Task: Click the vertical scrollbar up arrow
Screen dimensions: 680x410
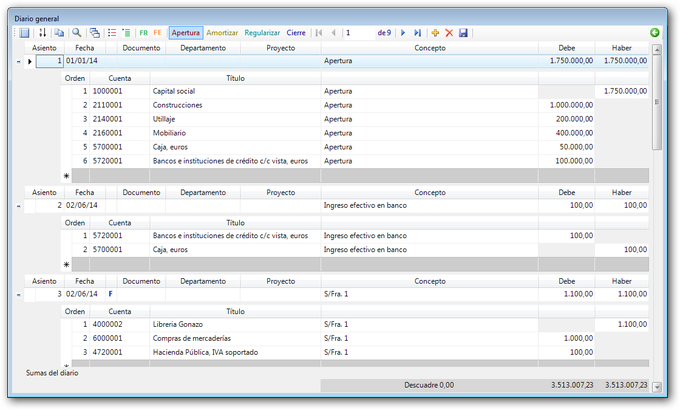Action: click(657, 49)
